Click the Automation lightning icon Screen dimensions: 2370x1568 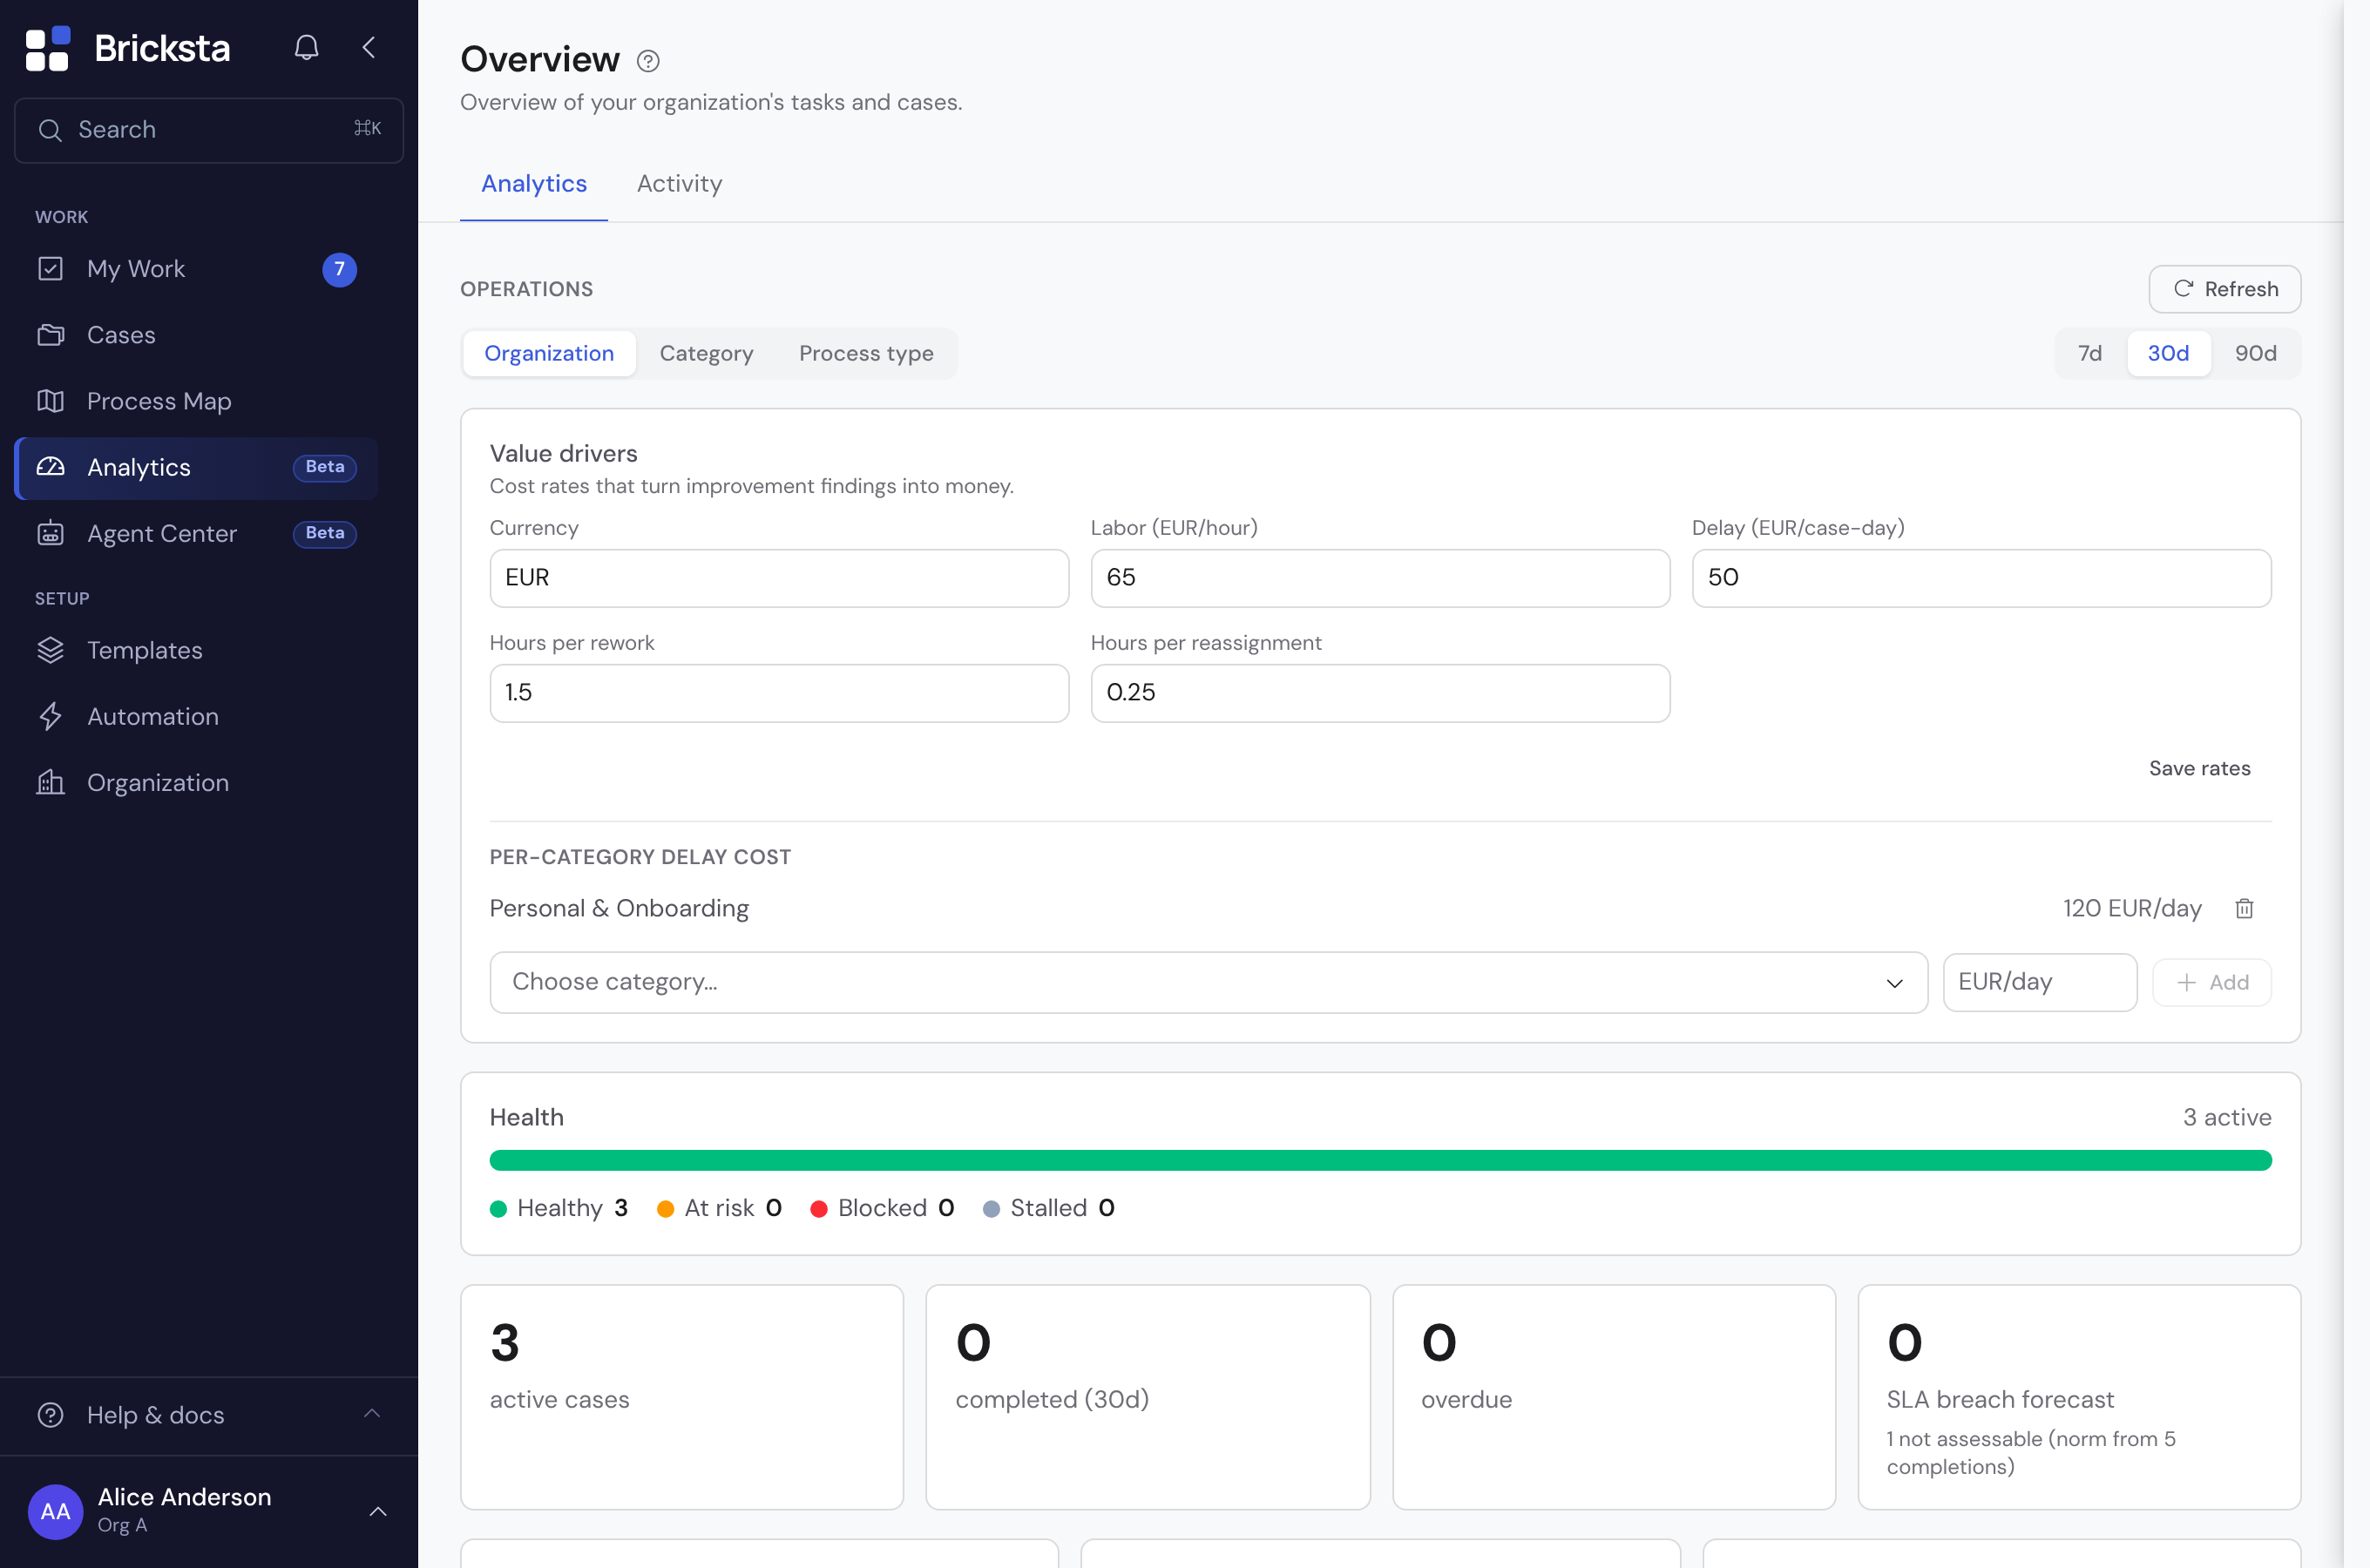click(x=50, y=716)
